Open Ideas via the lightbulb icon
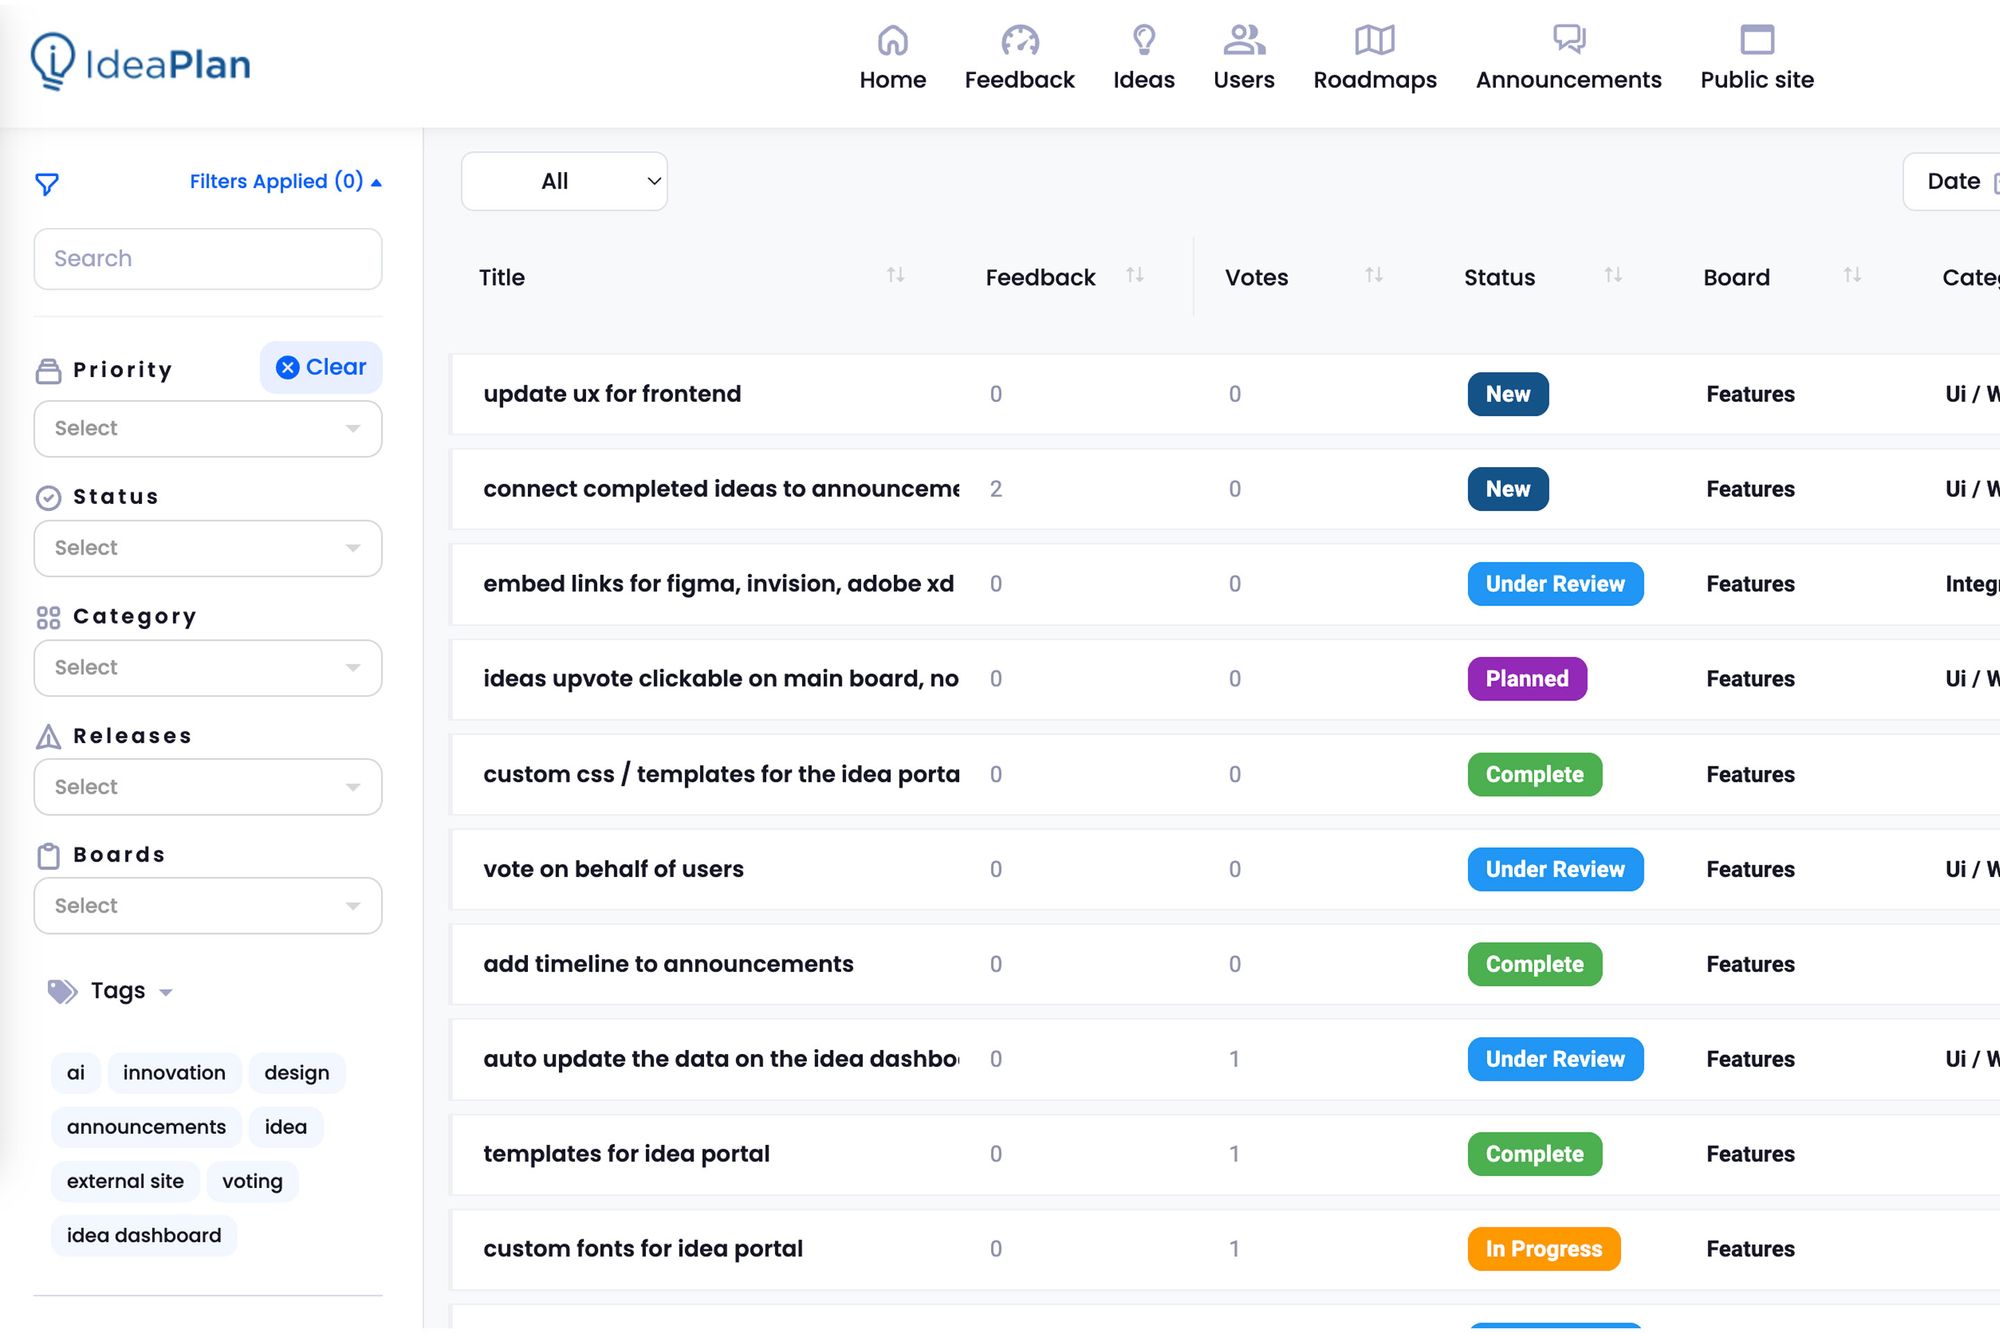 tap(1144, 42)
